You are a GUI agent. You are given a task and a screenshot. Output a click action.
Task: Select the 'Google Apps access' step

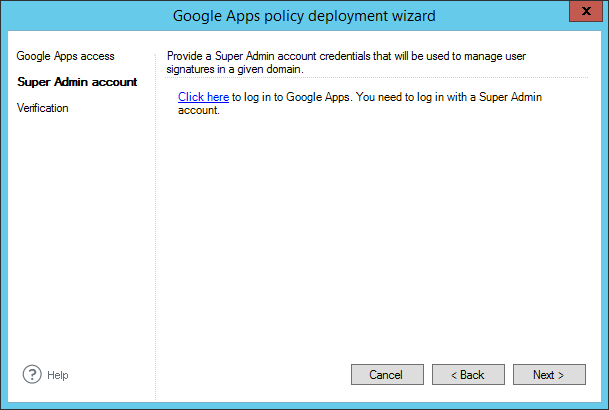[65, 56]
